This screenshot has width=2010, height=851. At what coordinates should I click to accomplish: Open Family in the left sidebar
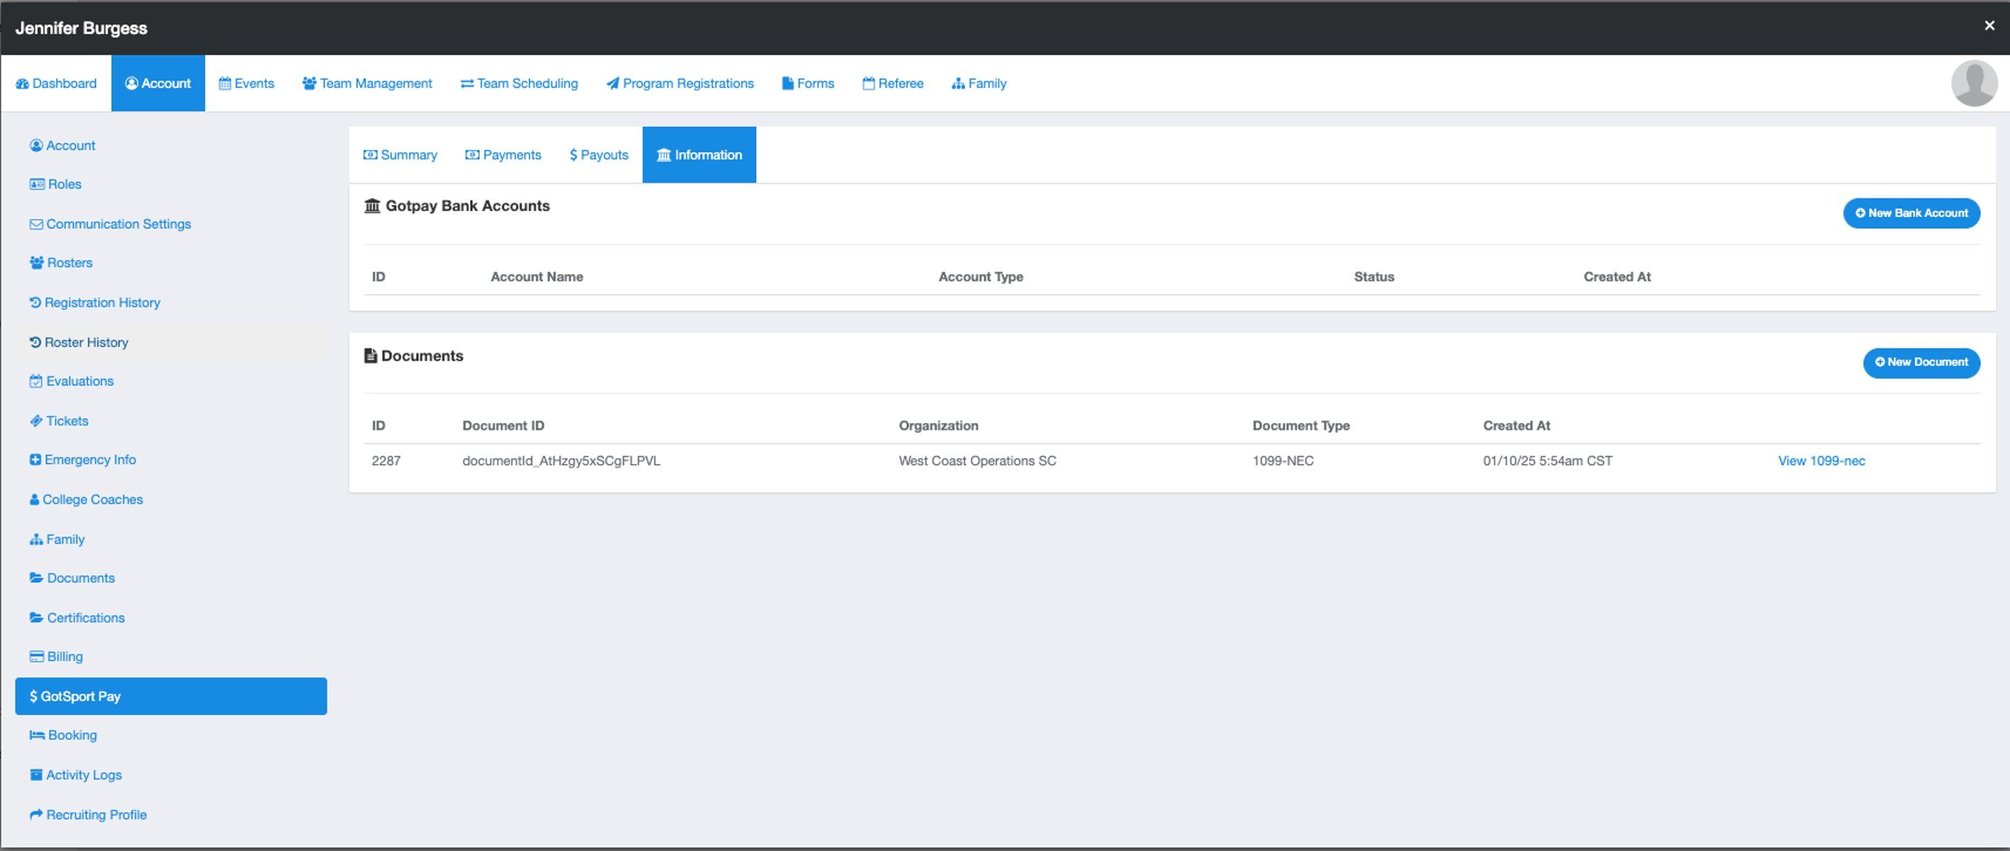point(57,540)
